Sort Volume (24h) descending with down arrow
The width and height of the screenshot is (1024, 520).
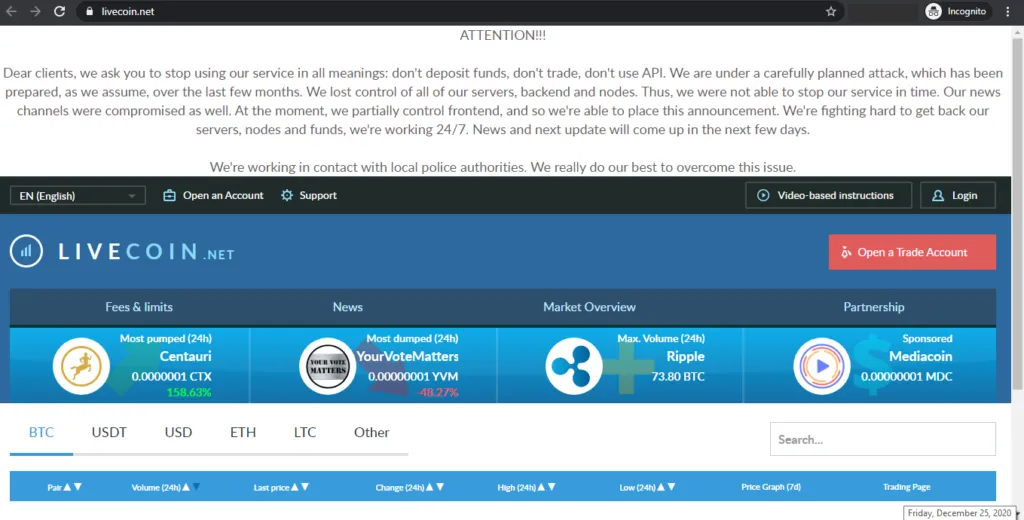point(197,487)
